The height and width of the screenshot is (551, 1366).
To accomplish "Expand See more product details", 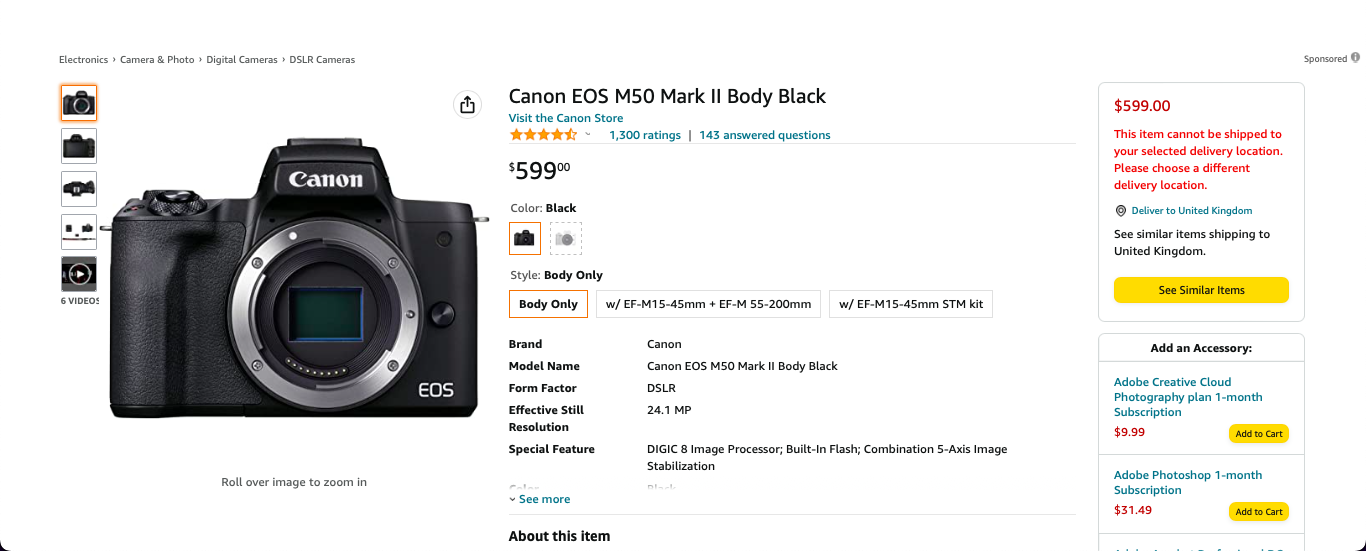I will (x=540, y=499).
